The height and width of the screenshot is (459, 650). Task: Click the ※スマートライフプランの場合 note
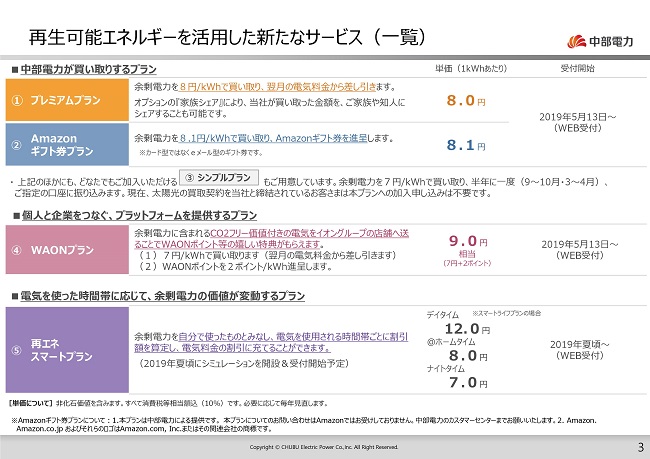click(x=506, y=313)
